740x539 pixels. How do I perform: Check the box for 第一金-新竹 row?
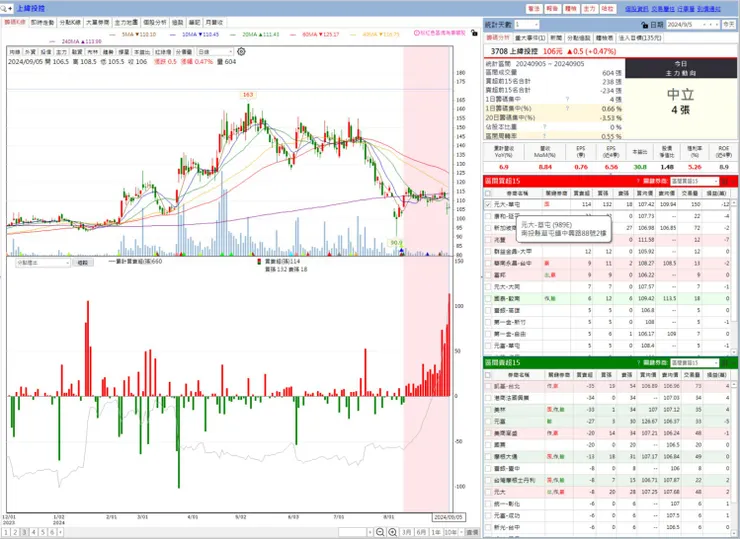488,322
